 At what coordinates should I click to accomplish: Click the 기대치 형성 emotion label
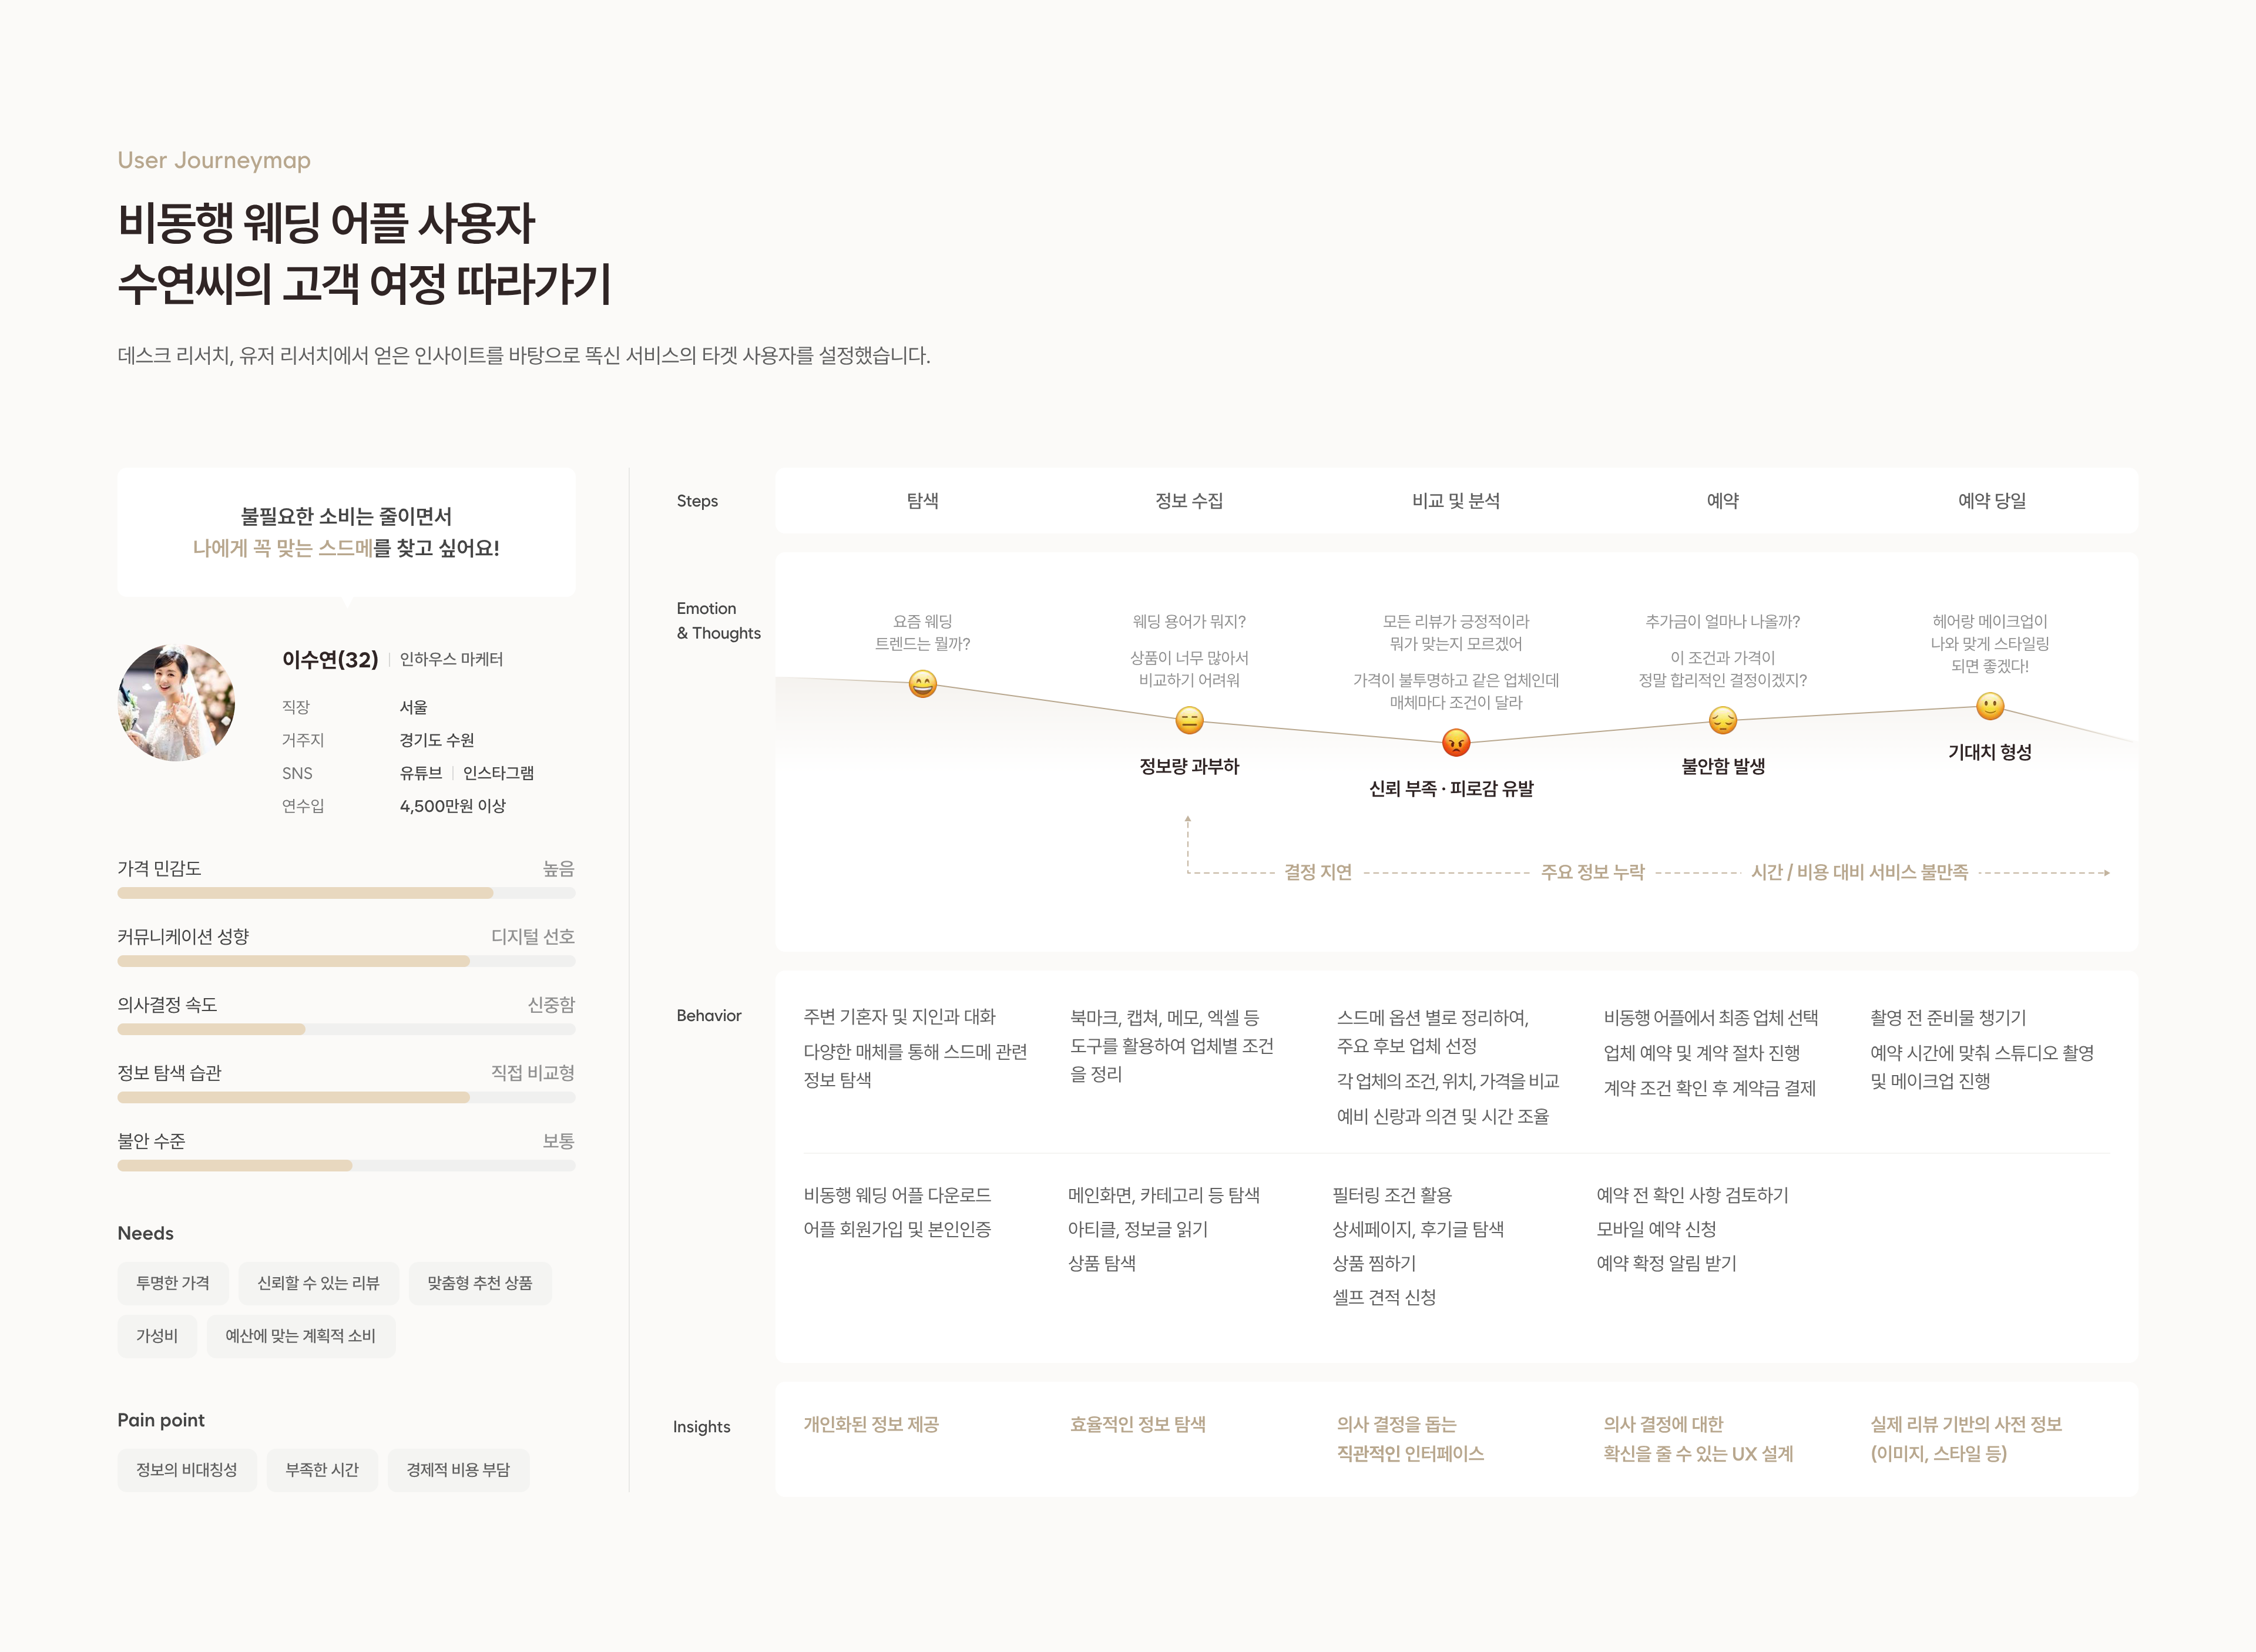tap(1990, 752)
